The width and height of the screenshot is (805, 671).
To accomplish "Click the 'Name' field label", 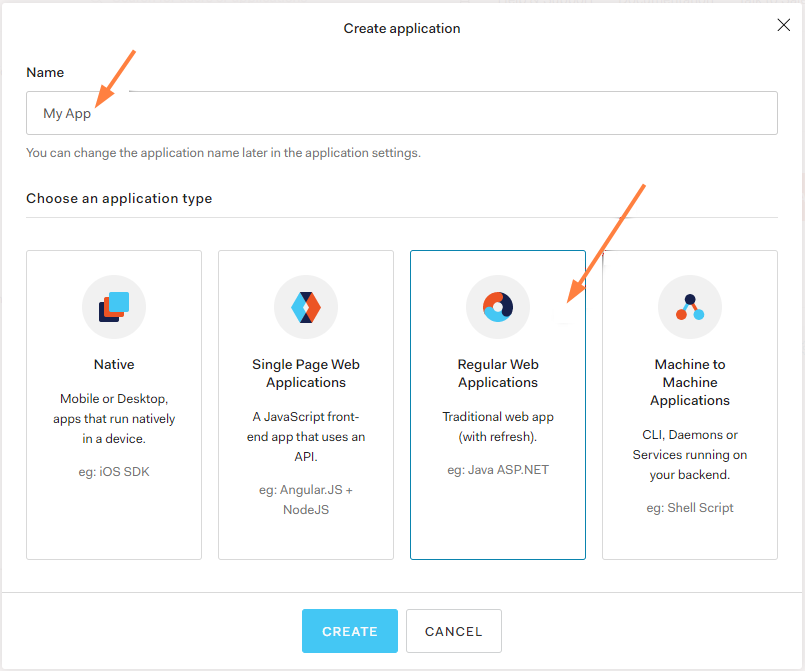I will coord(45,72).
